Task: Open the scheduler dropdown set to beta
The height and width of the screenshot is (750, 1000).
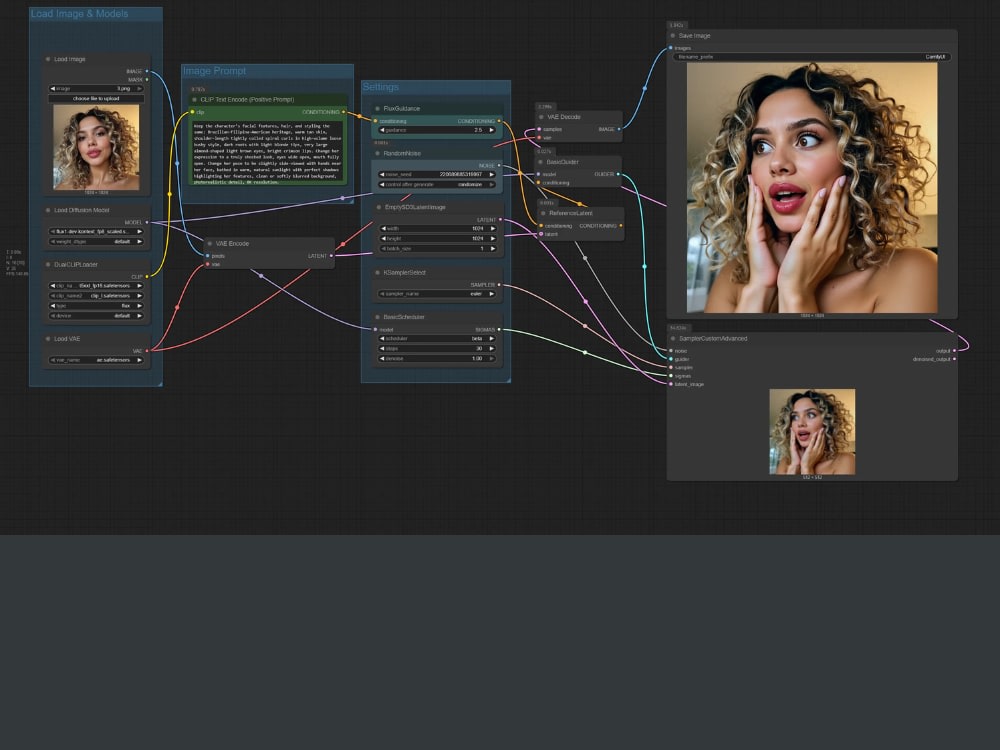Action: point(438,339)
